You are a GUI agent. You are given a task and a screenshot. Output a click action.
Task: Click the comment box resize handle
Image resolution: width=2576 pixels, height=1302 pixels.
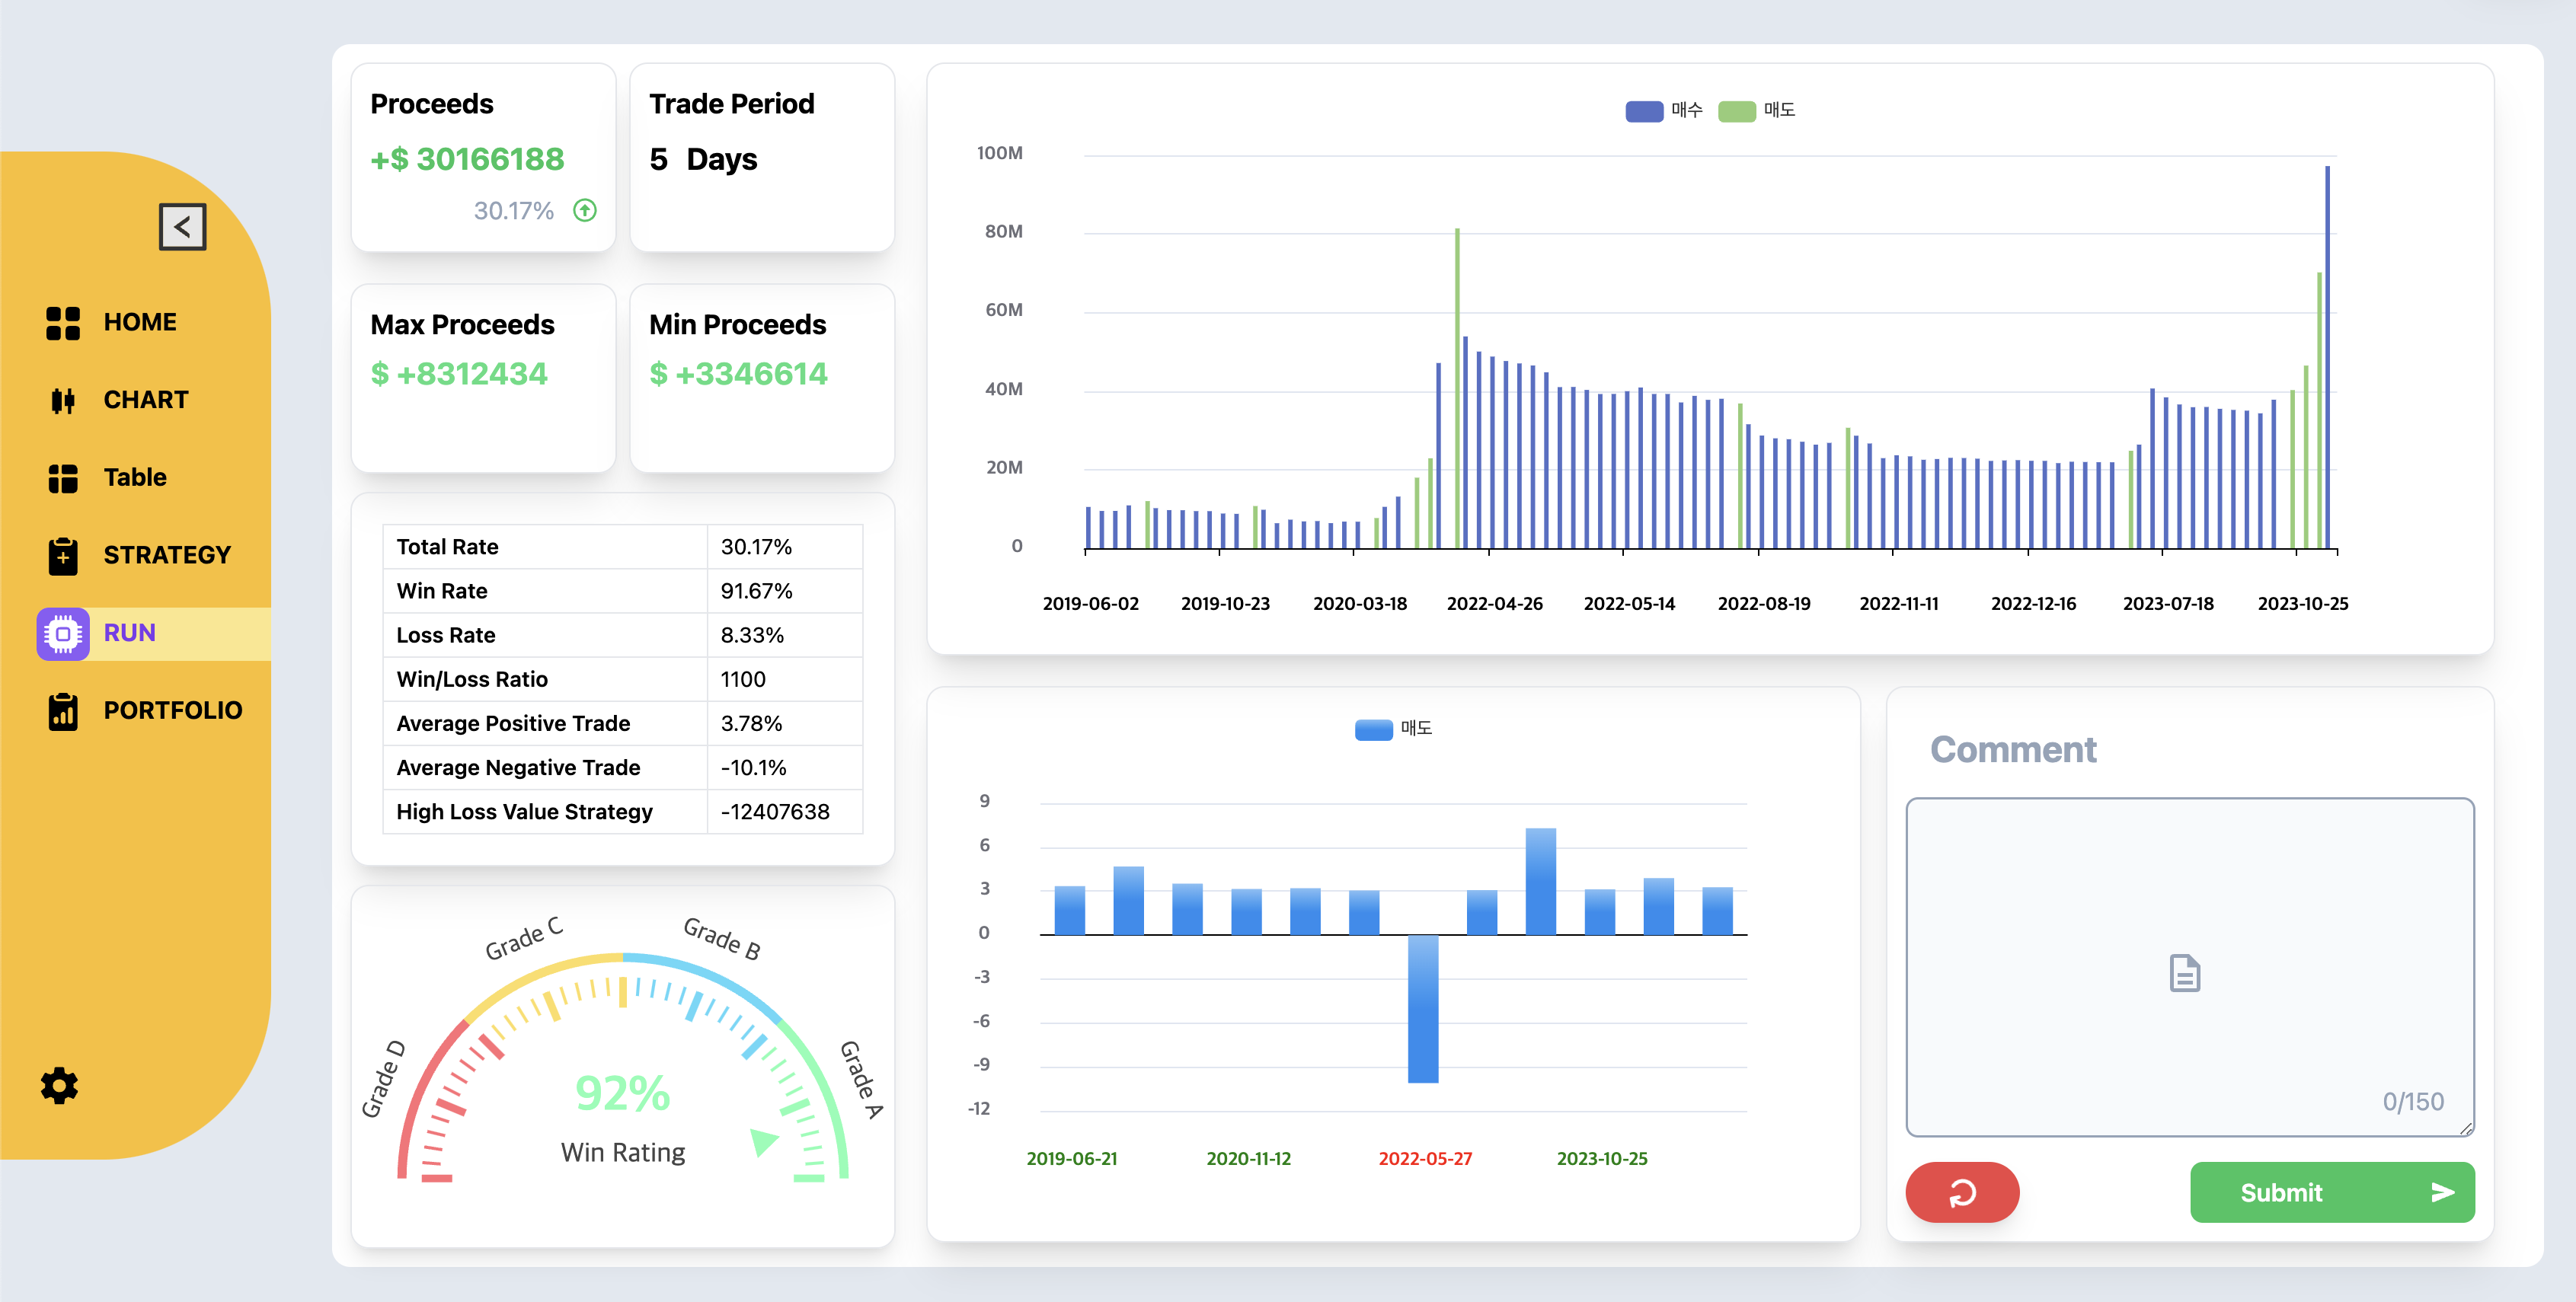coord(2466,1128)
